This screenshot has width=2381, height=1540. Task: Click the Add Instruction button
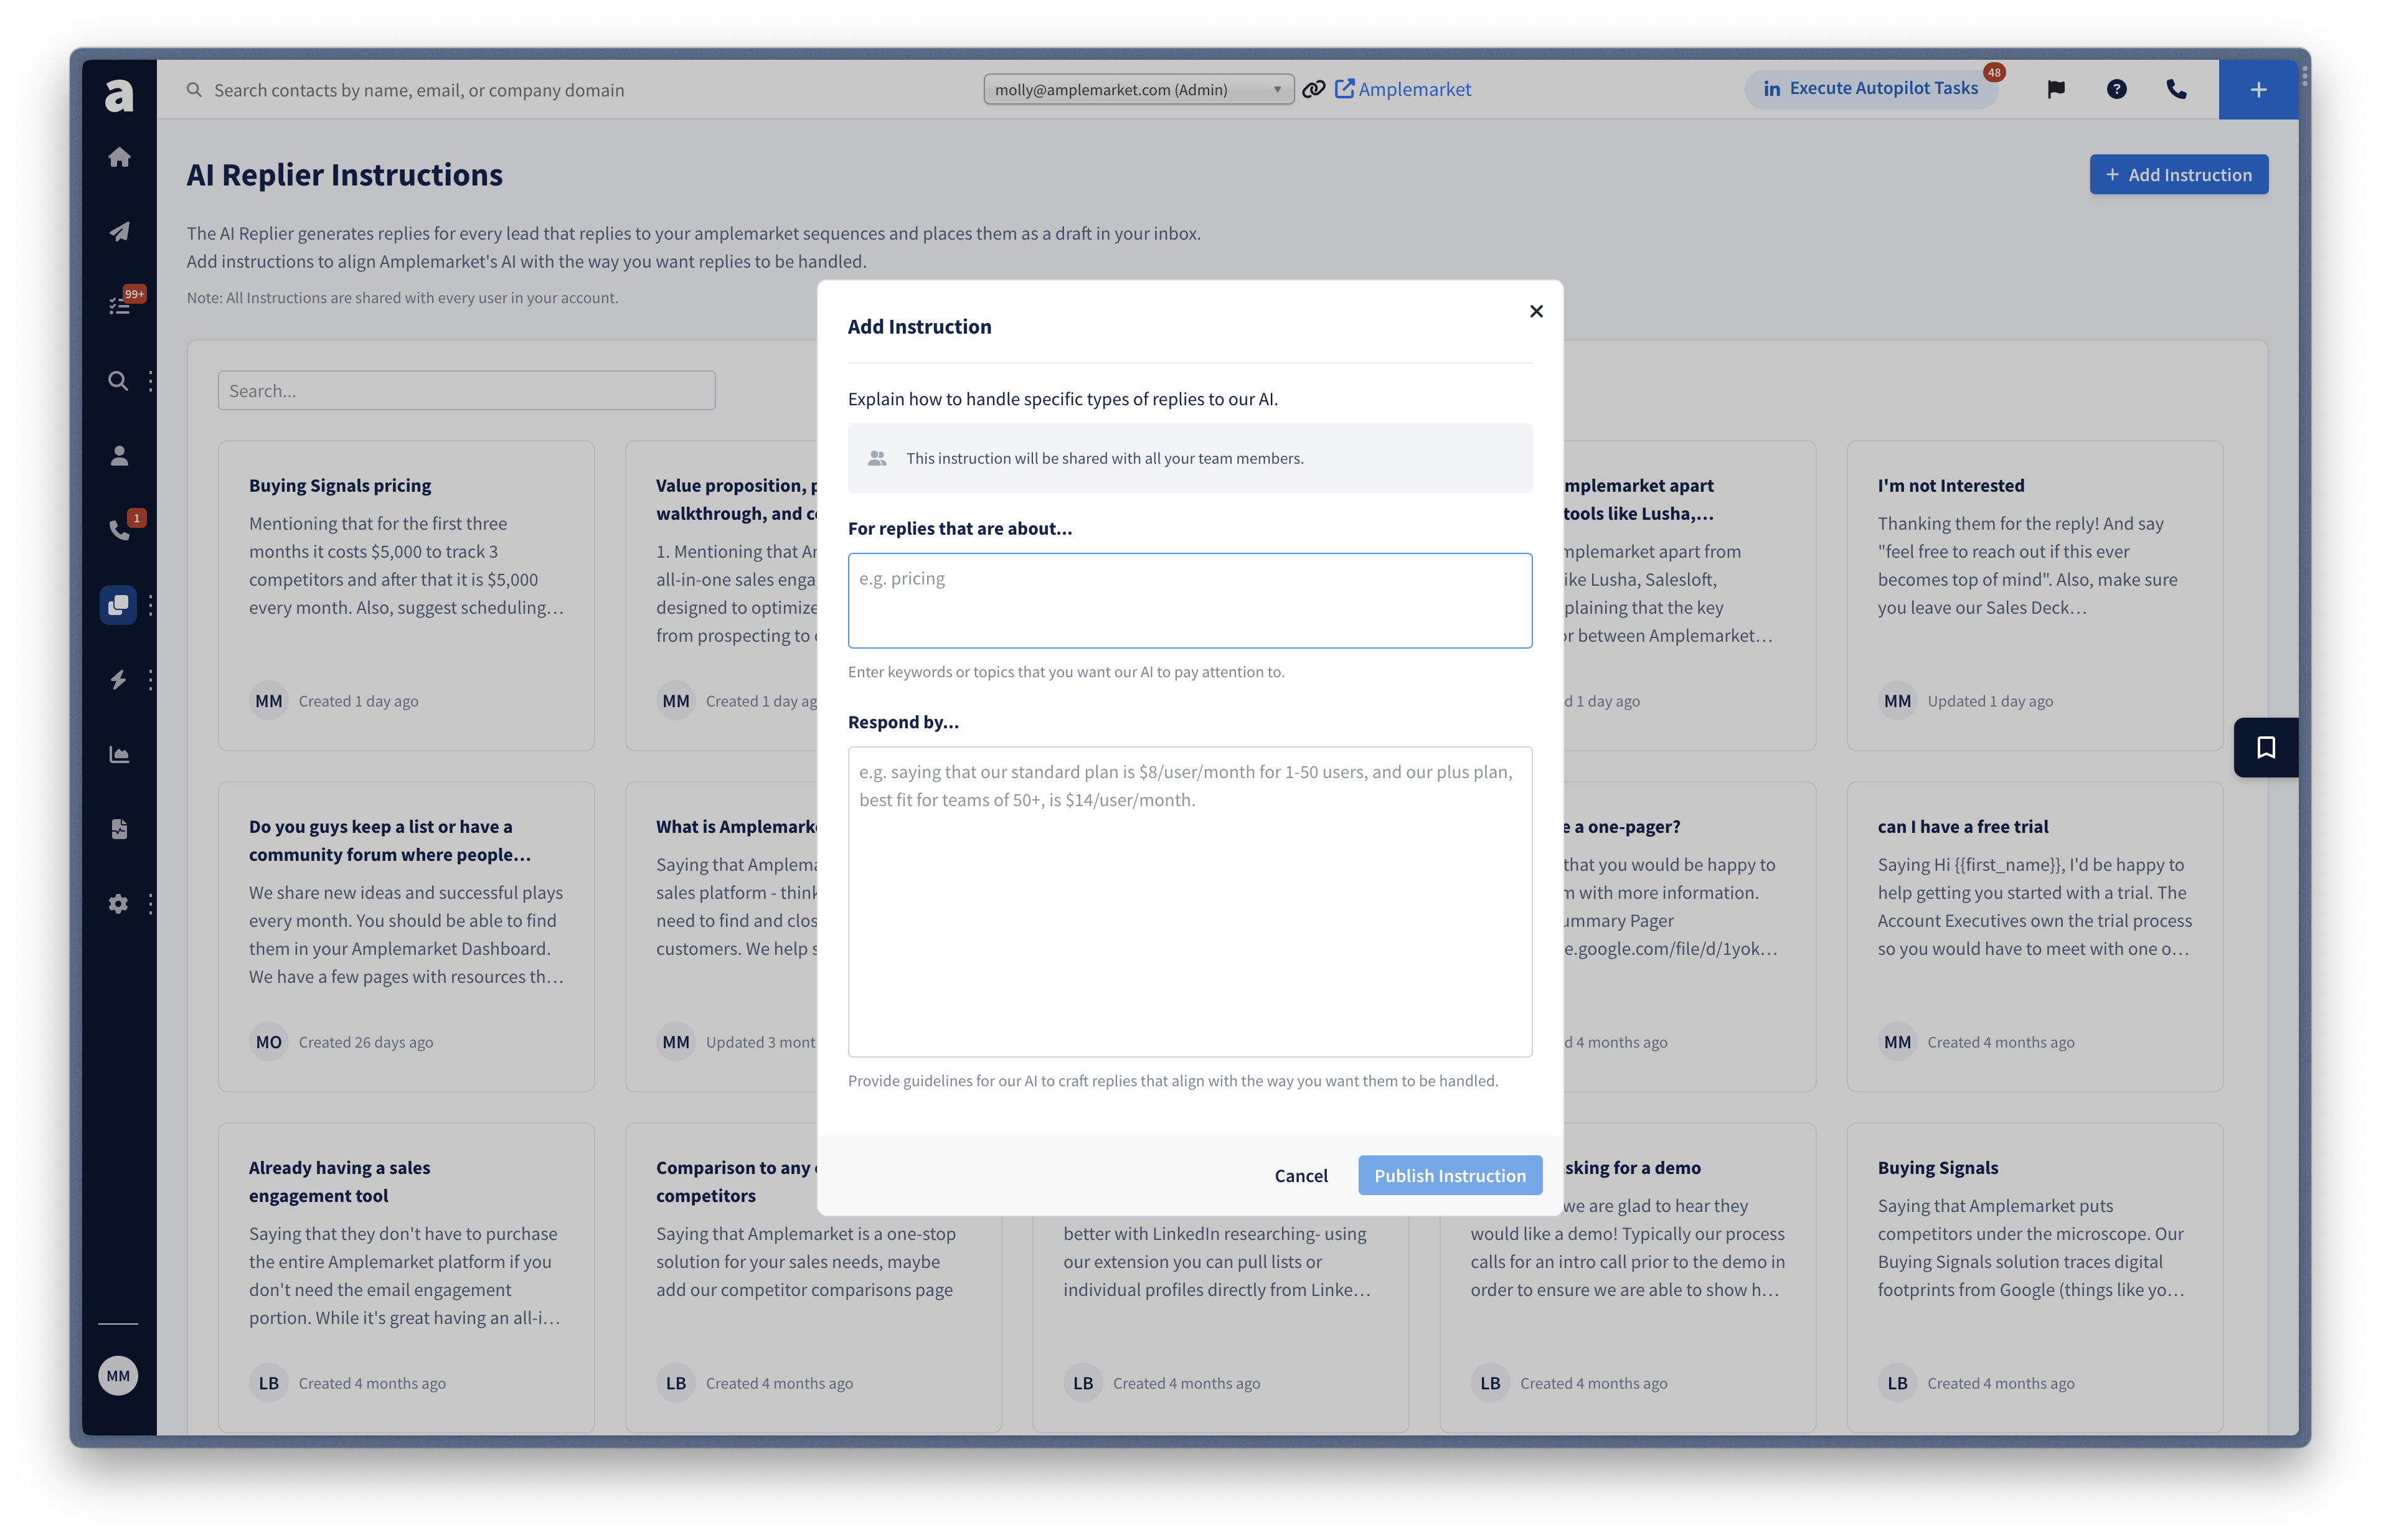point(2178,174)
